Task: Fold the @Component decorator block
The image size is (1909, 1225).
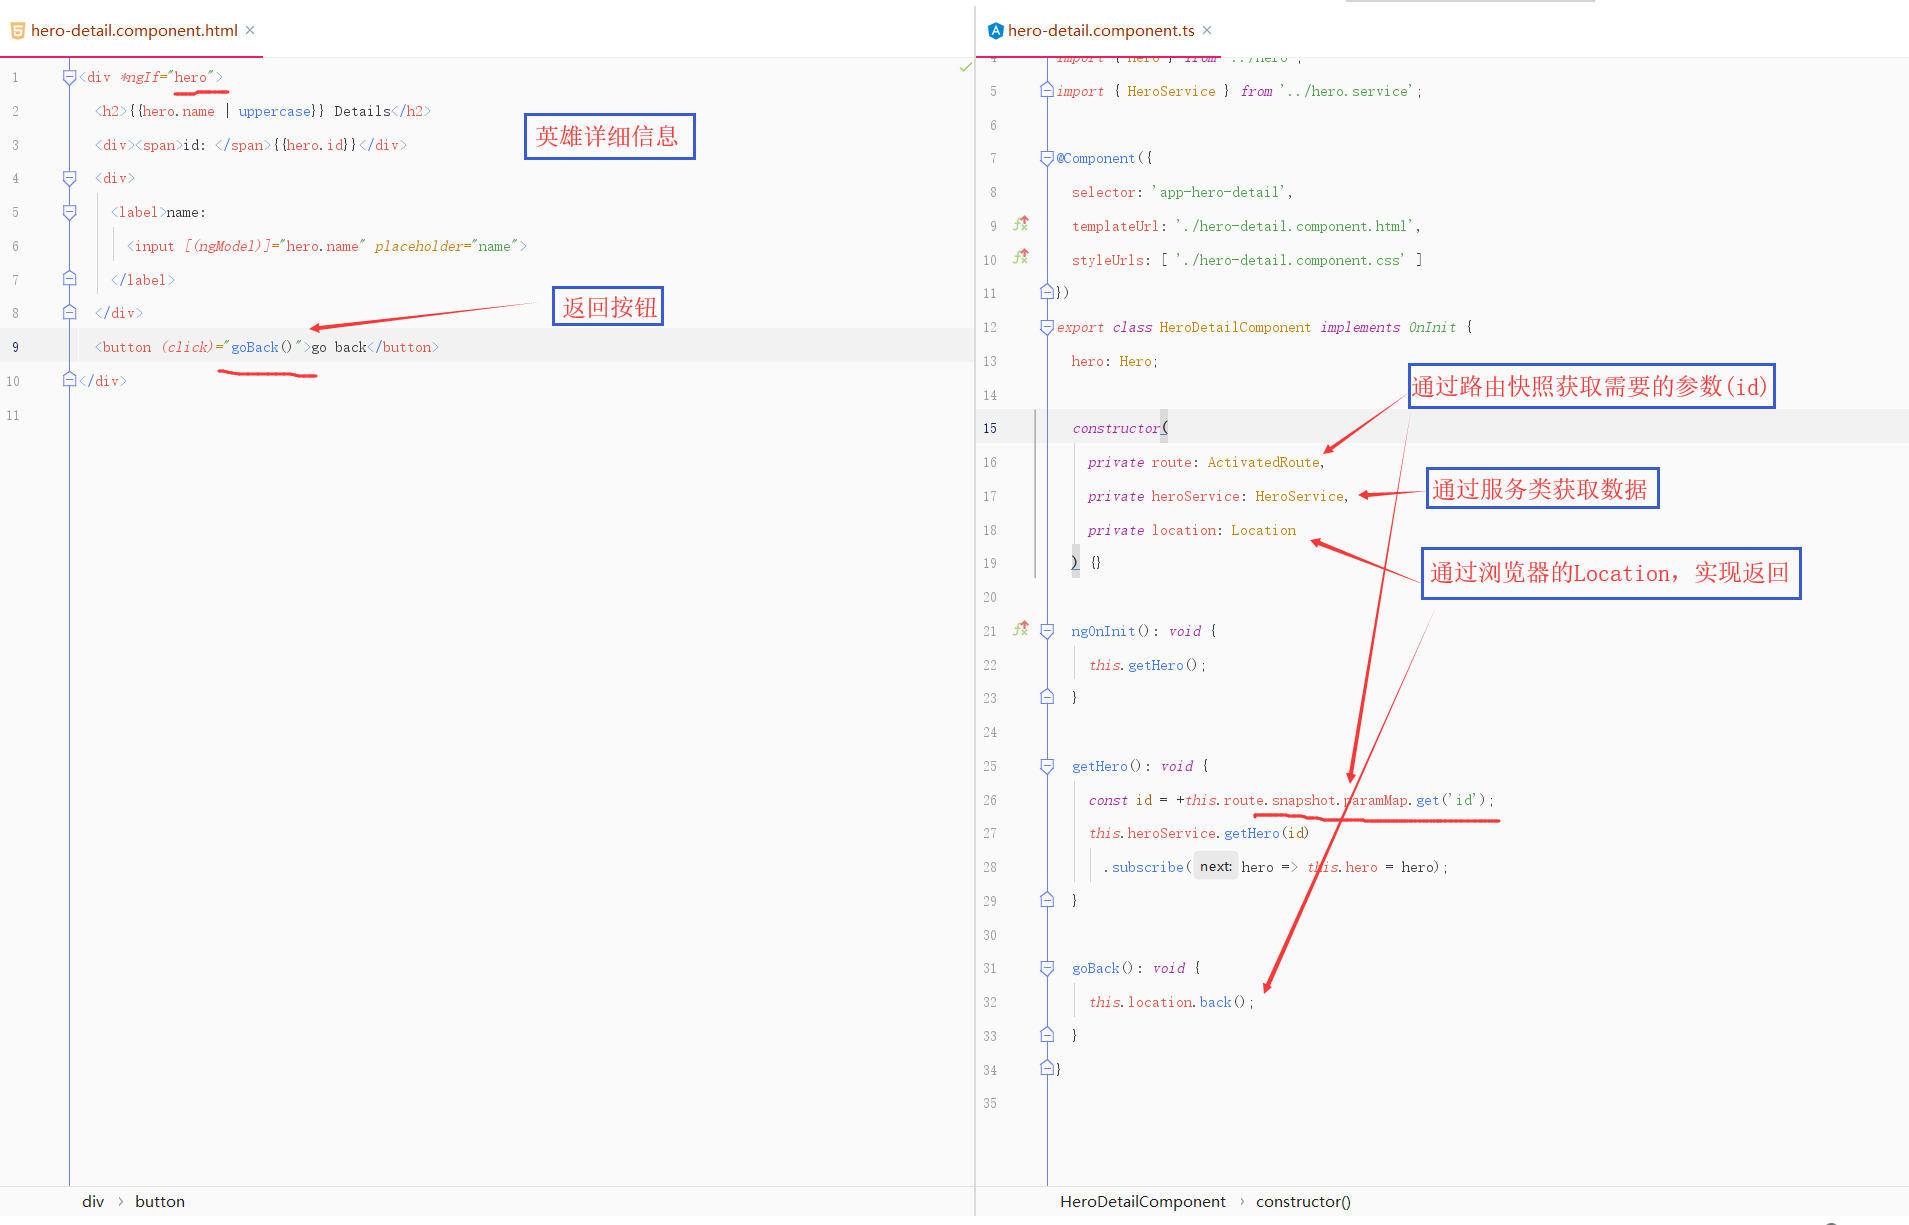Action: [x=1047, y=158]
